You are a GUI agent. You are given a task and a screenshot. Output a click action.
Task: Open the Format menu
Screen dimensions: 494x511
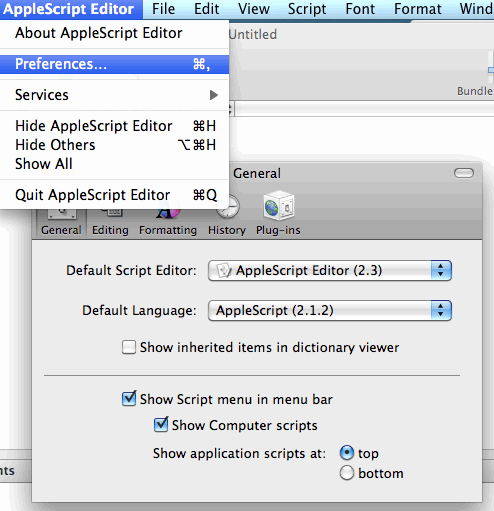click(x=418, y=9)
